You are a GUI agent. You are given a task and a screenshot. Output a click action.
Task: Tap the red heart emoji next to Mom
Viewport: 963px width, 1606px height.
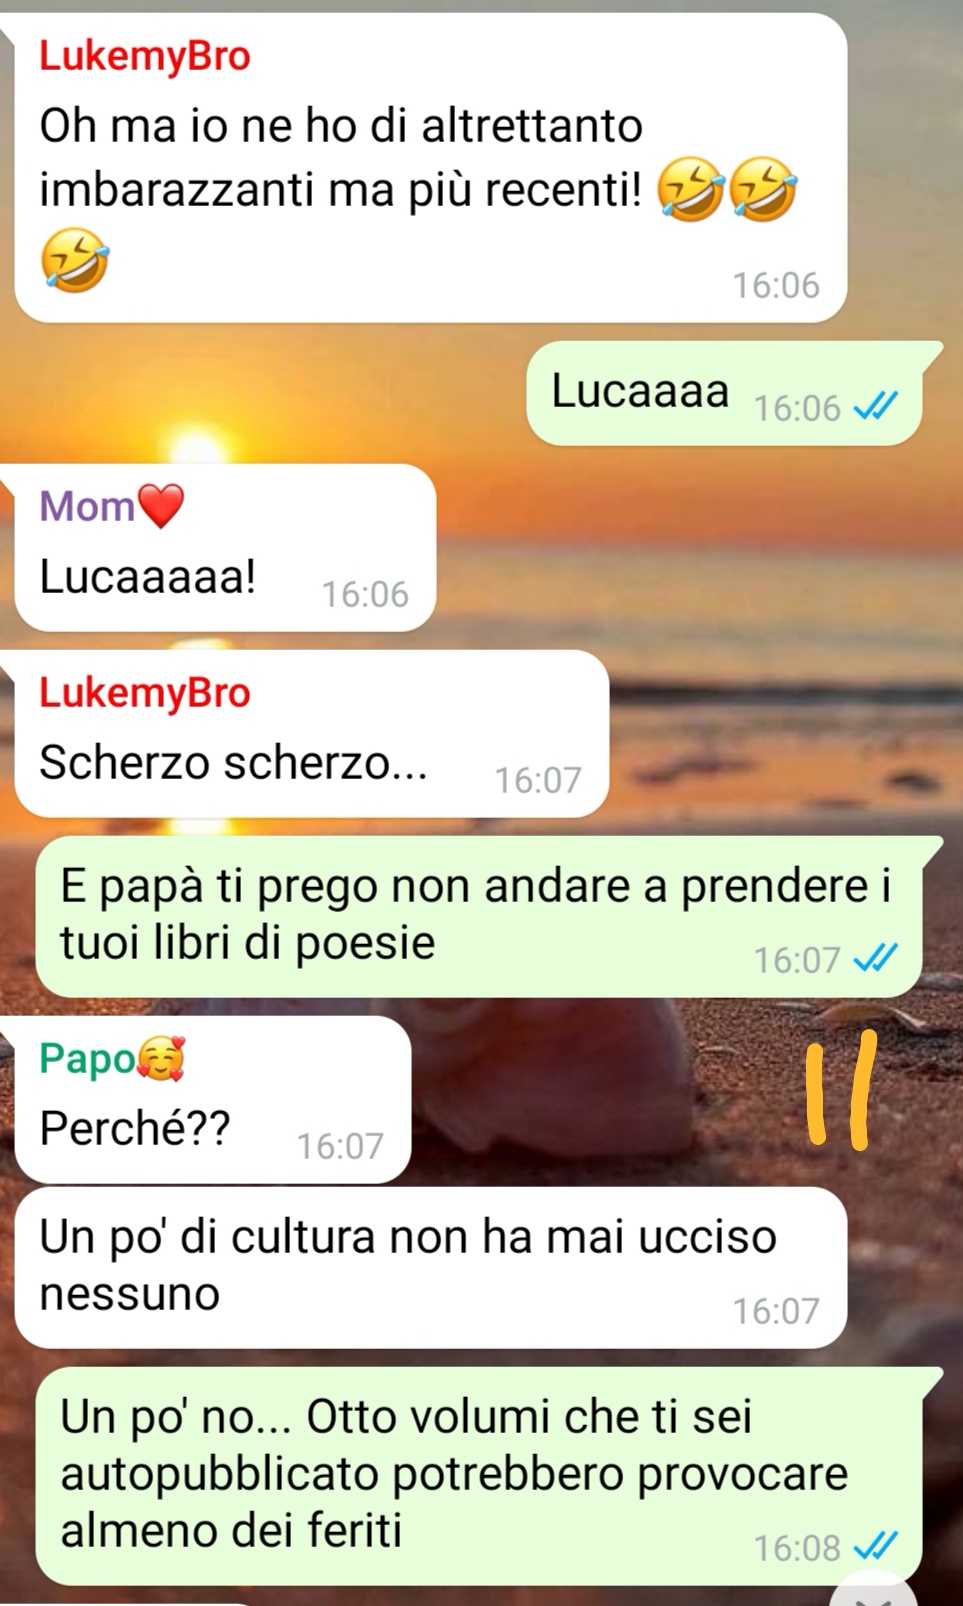(160, 506)
